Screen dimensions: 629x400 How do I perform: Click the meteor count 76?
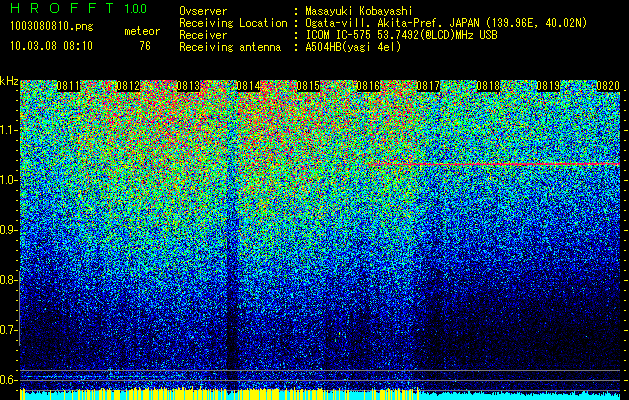coord(145,46)
